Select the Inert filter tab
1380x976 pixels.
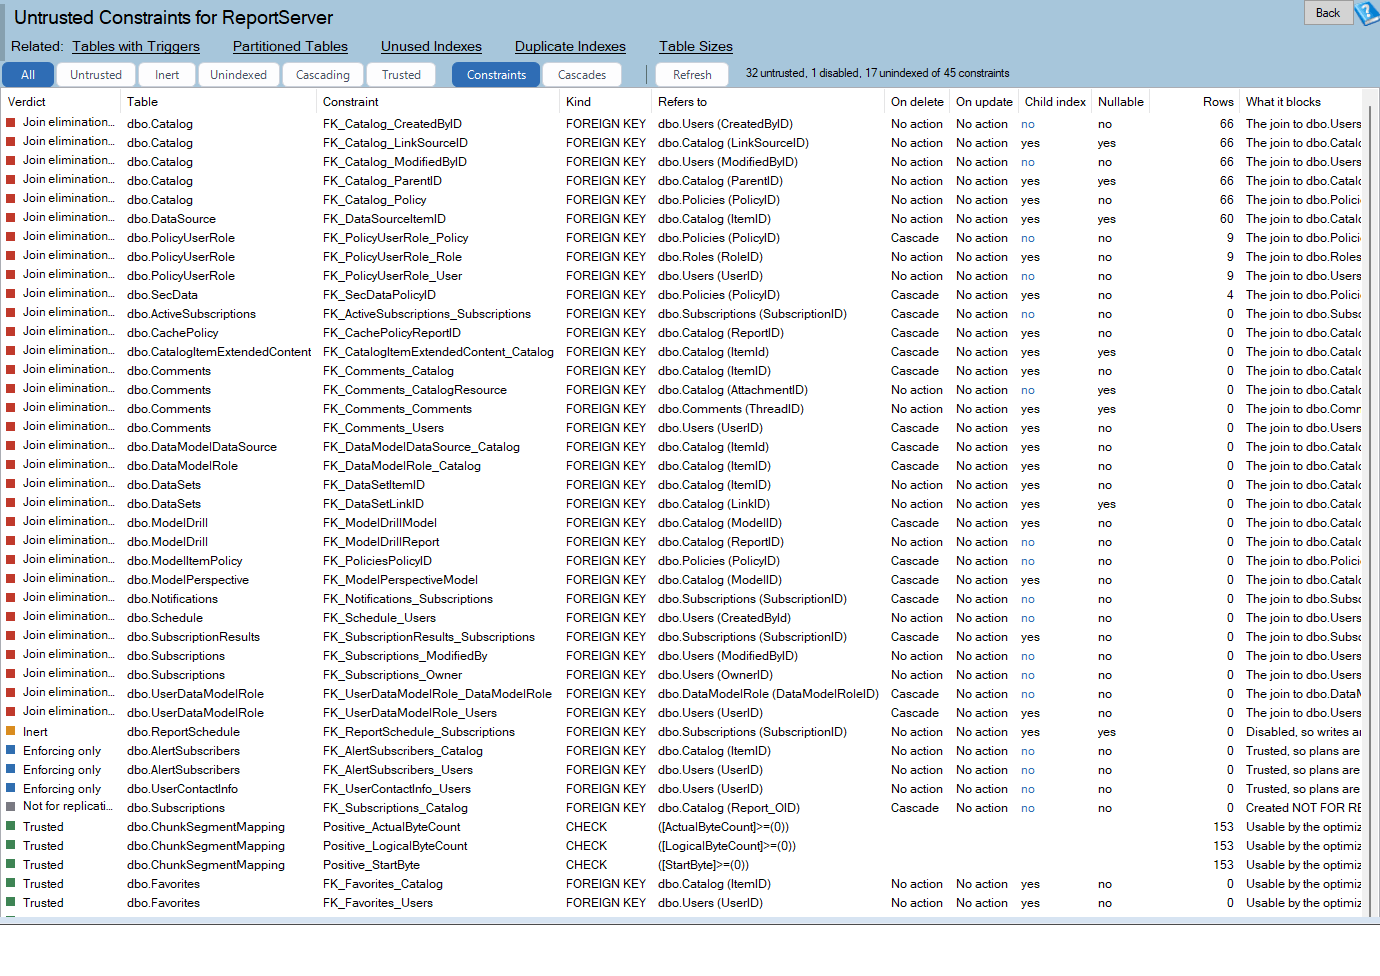[167, 75]
